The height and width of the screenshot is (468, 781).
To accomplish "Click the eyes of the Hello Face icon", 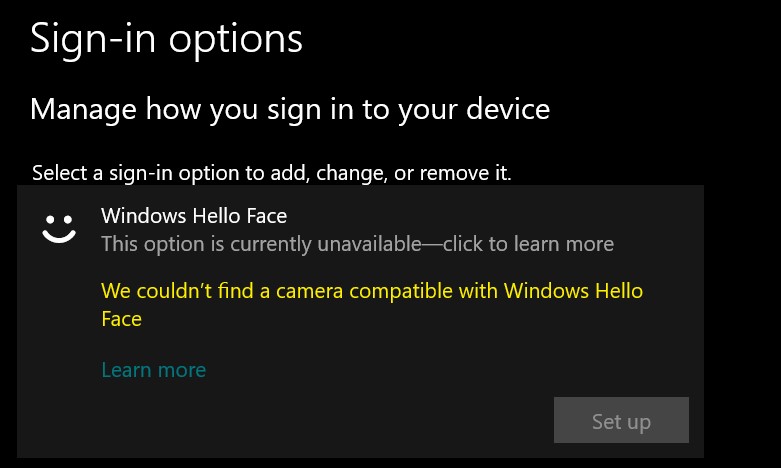I will click(x=59, y=219).
